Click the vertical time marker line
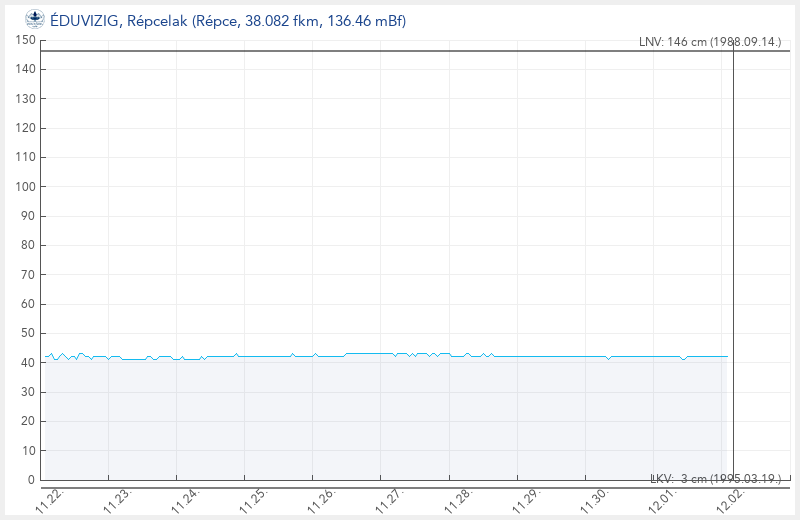 [733, 250]
